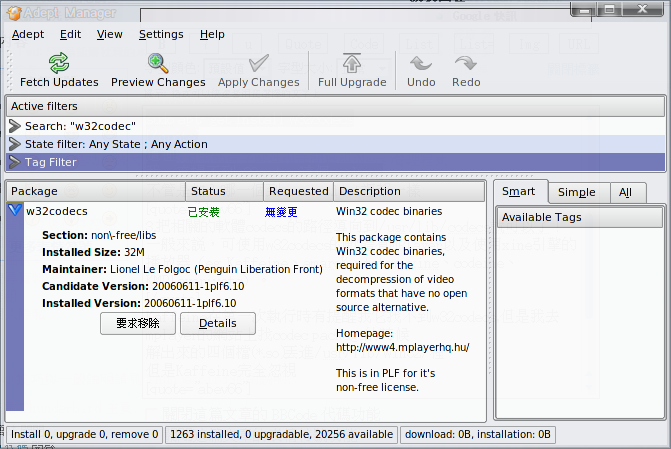Click the "Install 0, upgrade 0, remove 0" status
671x449 pixels.
[84, 434]
